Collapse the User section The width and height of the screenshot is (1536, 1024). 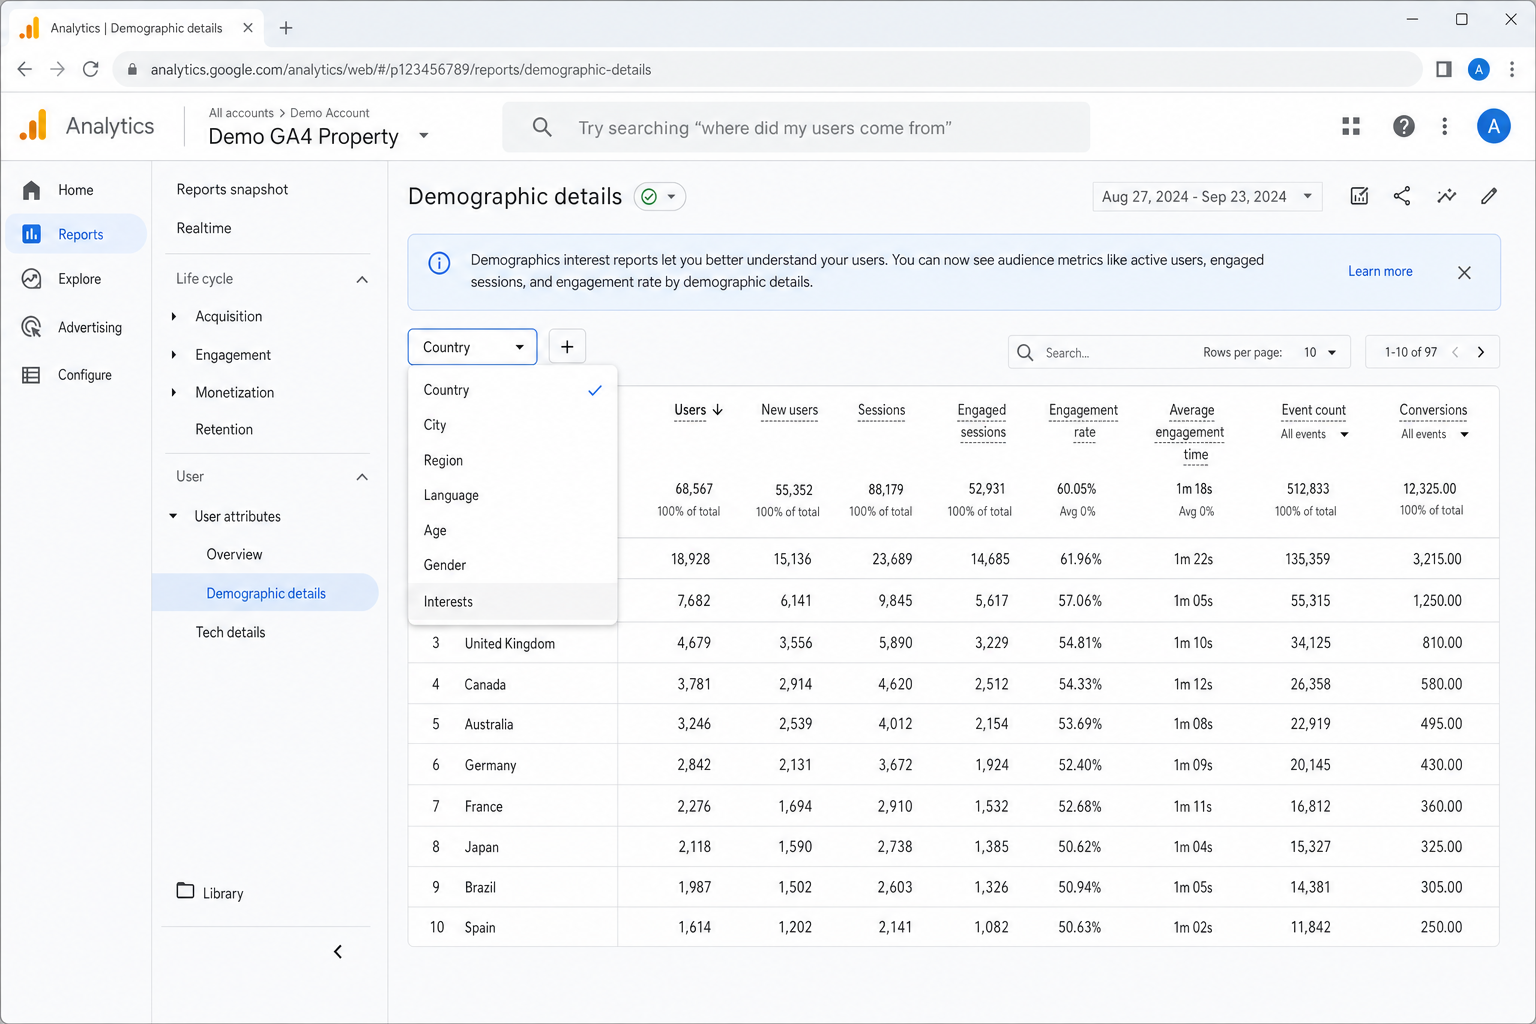point(362,477)
